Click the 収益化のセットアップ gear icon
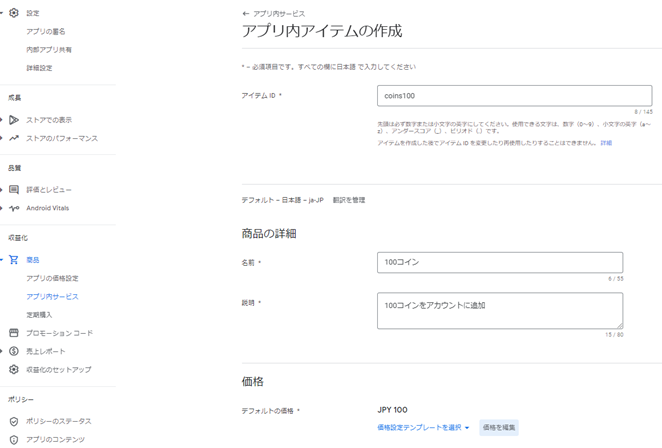 (x=14, y=369)
